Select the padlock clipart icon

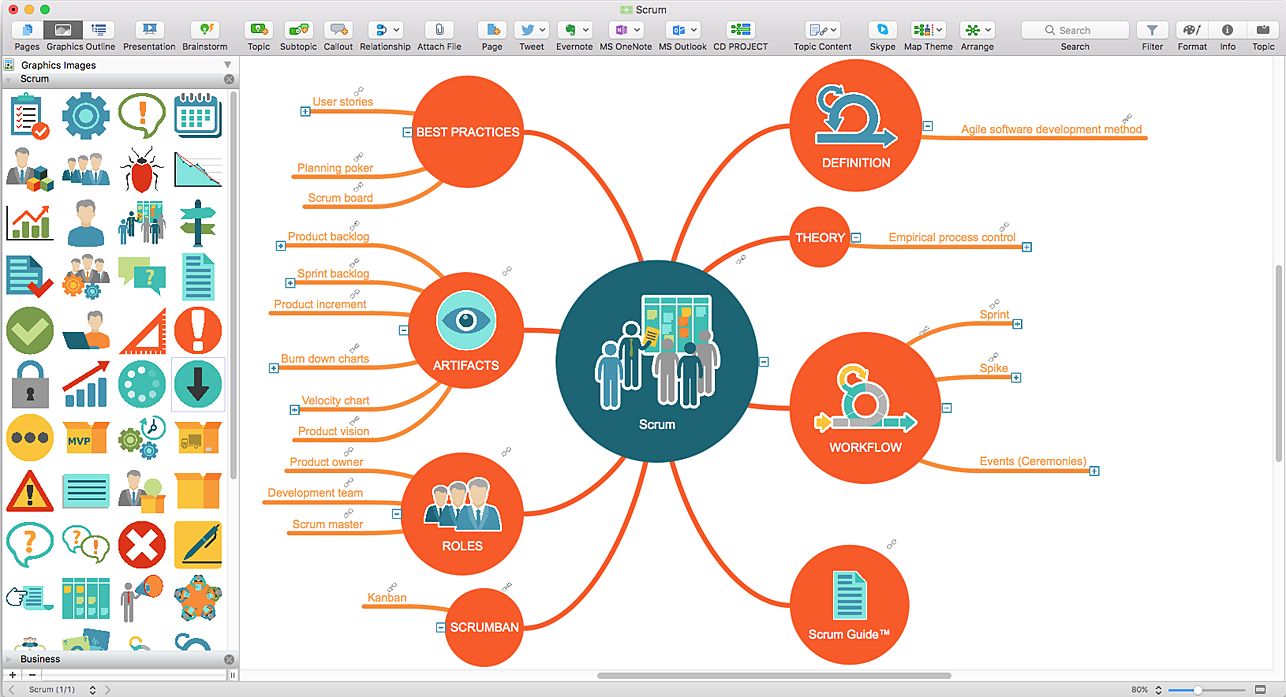(29, 385)
